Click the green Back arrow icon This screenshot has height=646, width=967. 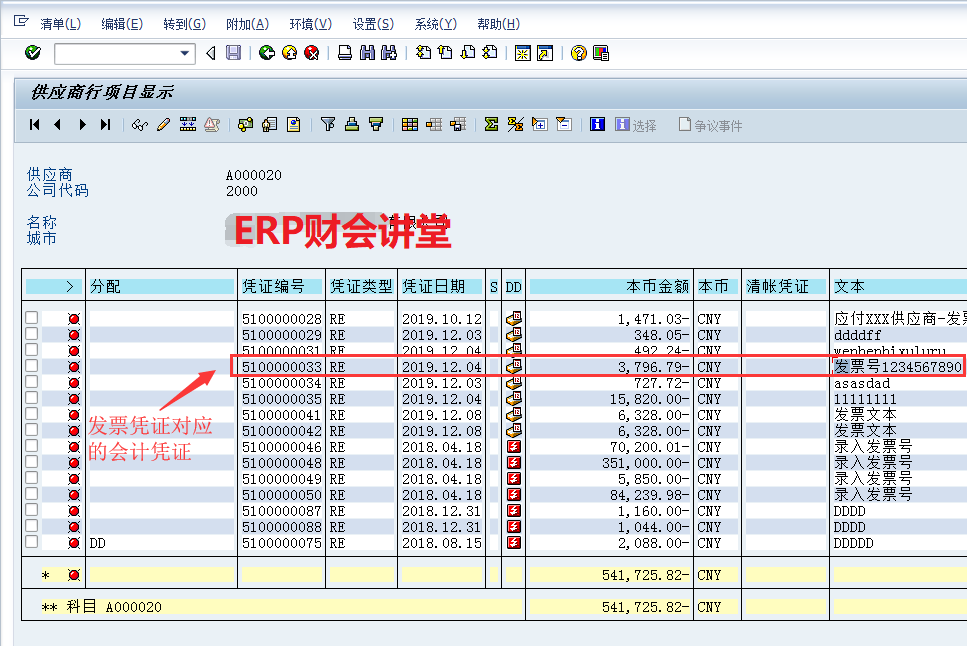(x=266, y=53)
